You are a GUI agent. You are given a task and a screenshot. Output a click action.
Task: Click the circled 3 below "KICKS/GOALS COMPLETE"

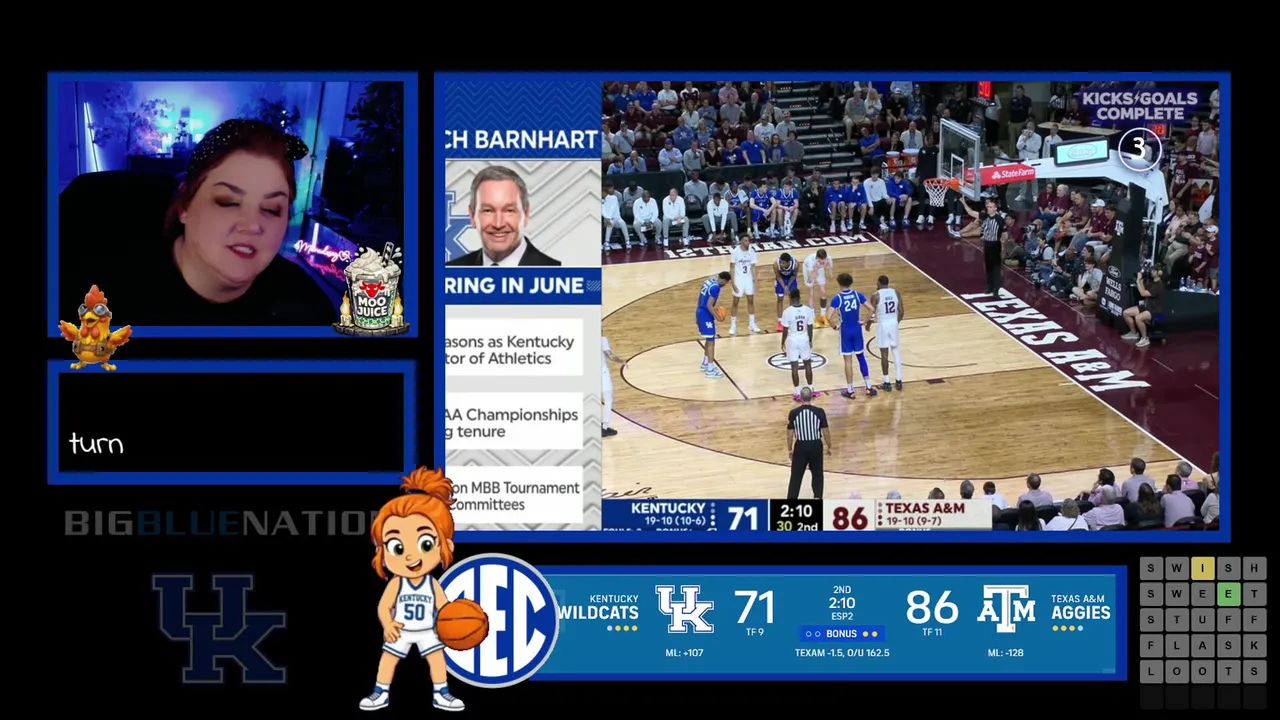(1138, 150)
